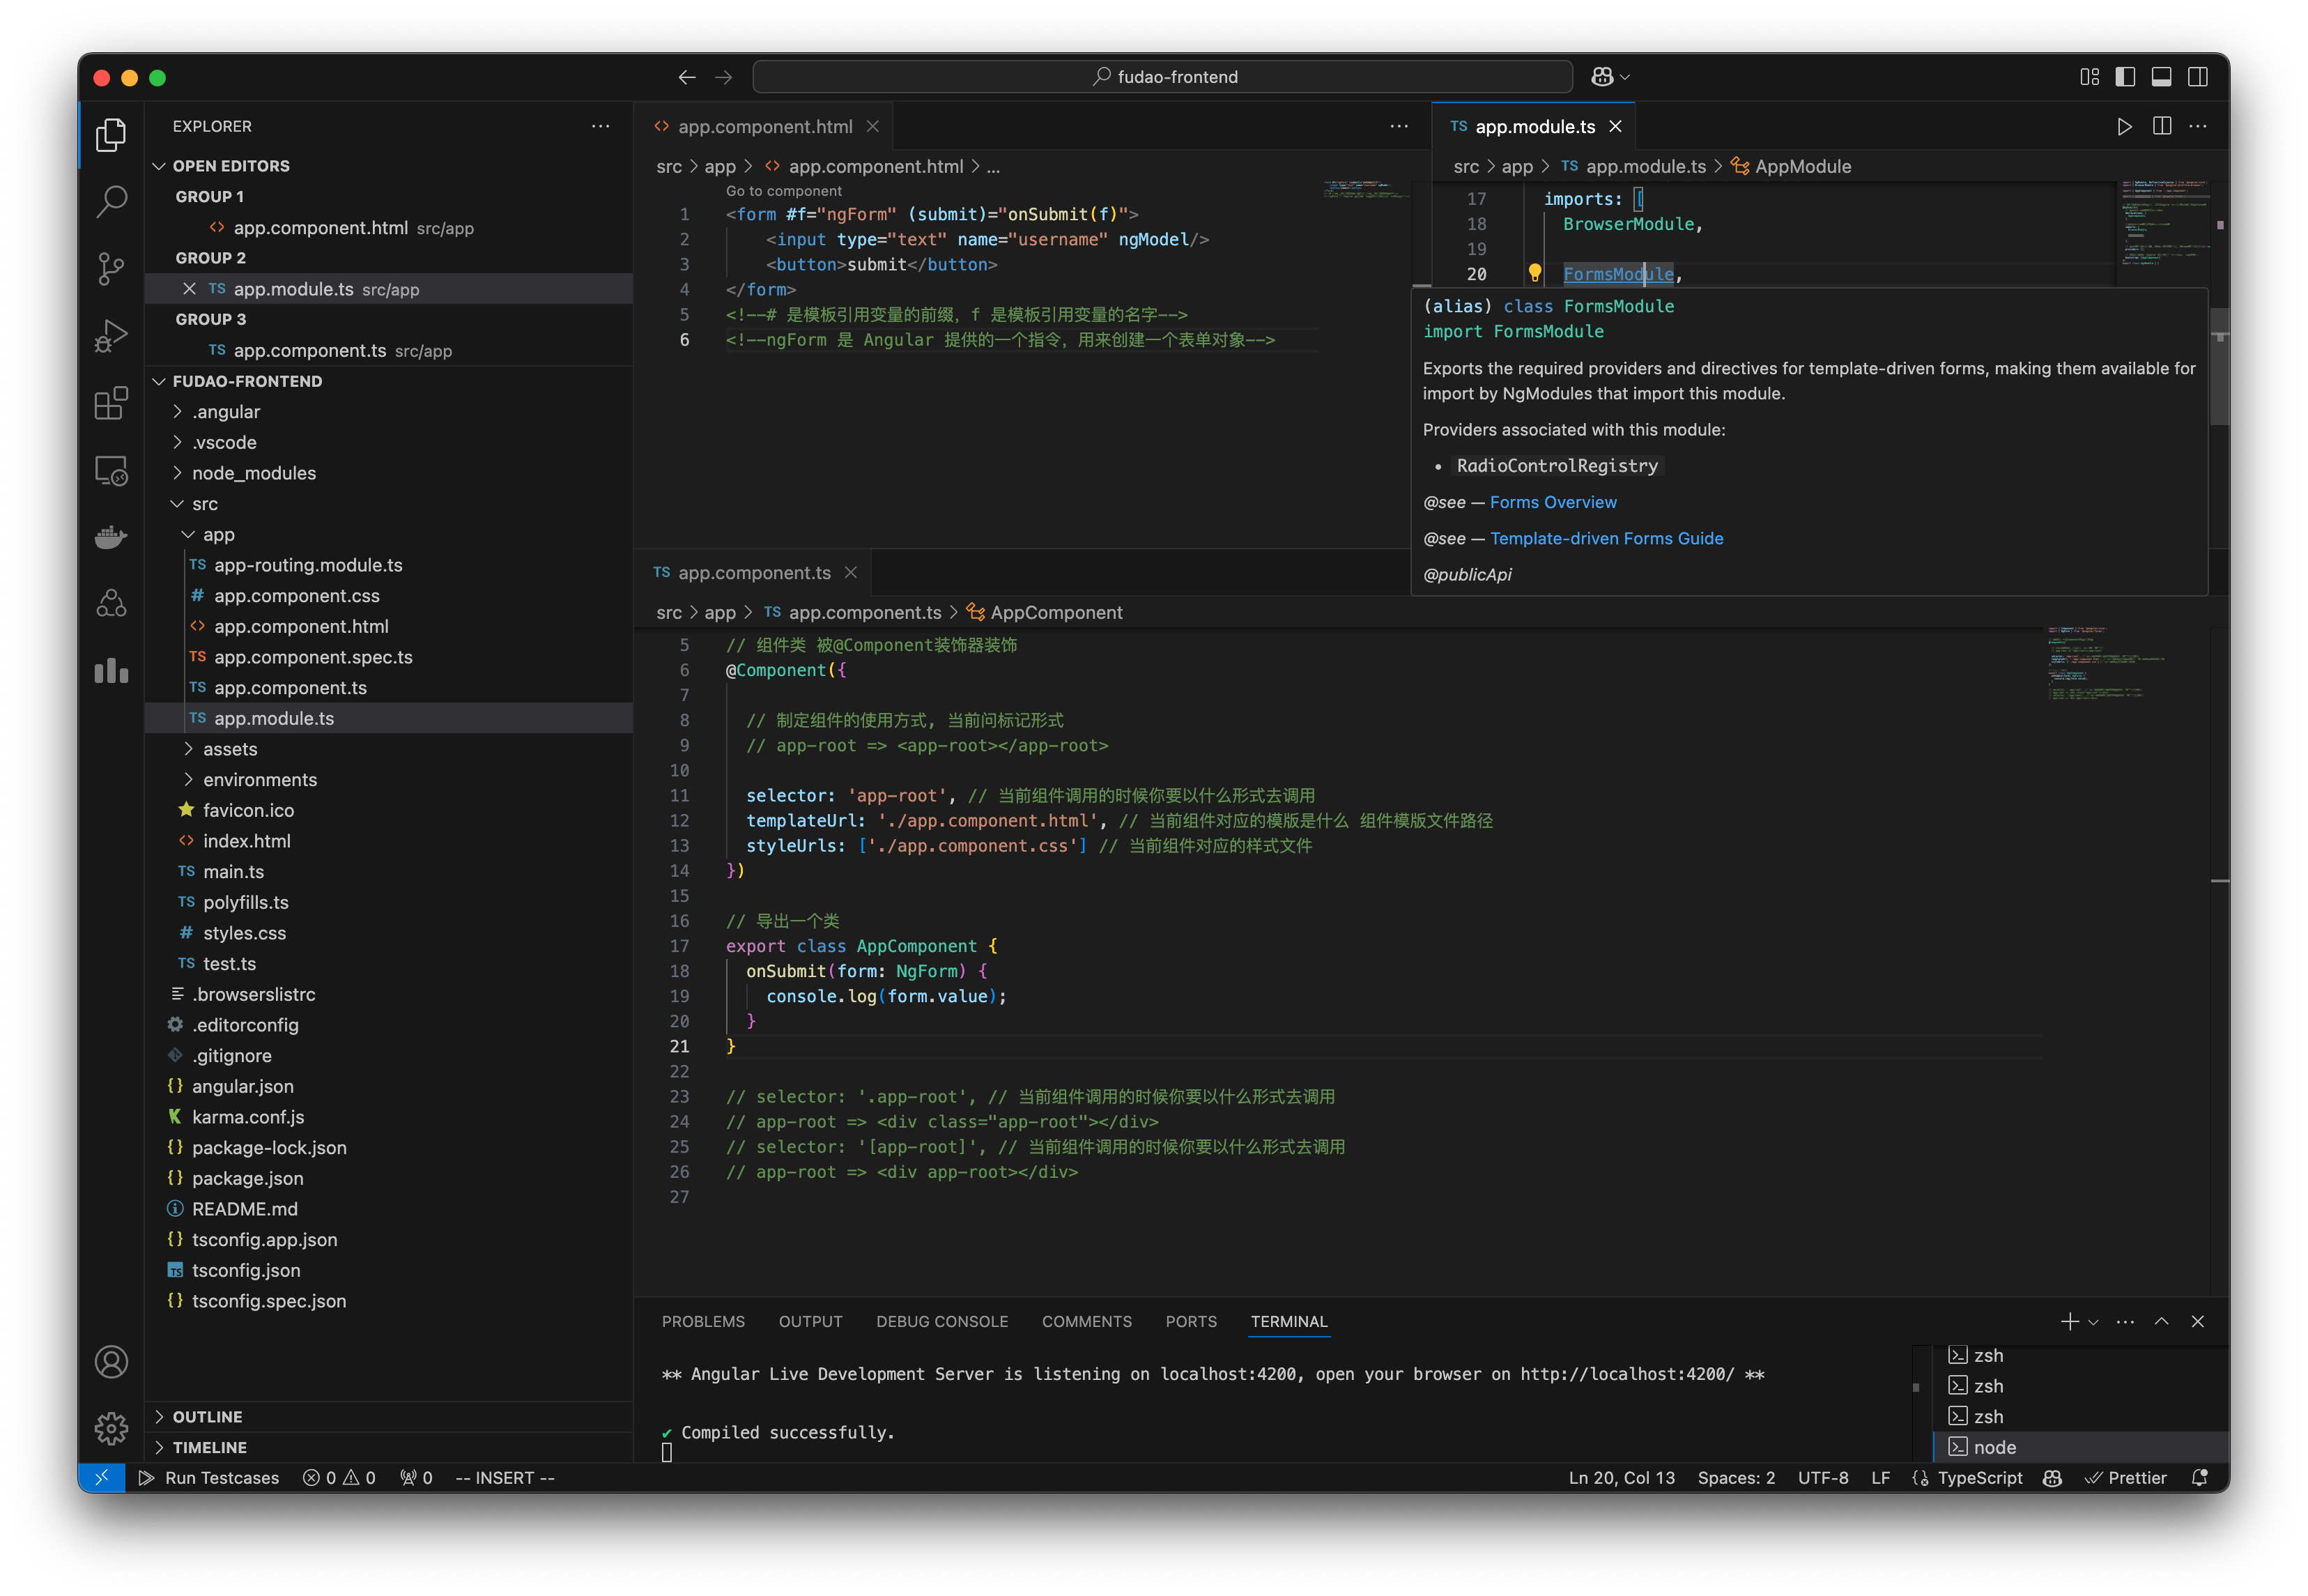Screen dimensions: 2308x1596
Task: Run the app.module.ts file via the play icon
Action: [2125, 126]
